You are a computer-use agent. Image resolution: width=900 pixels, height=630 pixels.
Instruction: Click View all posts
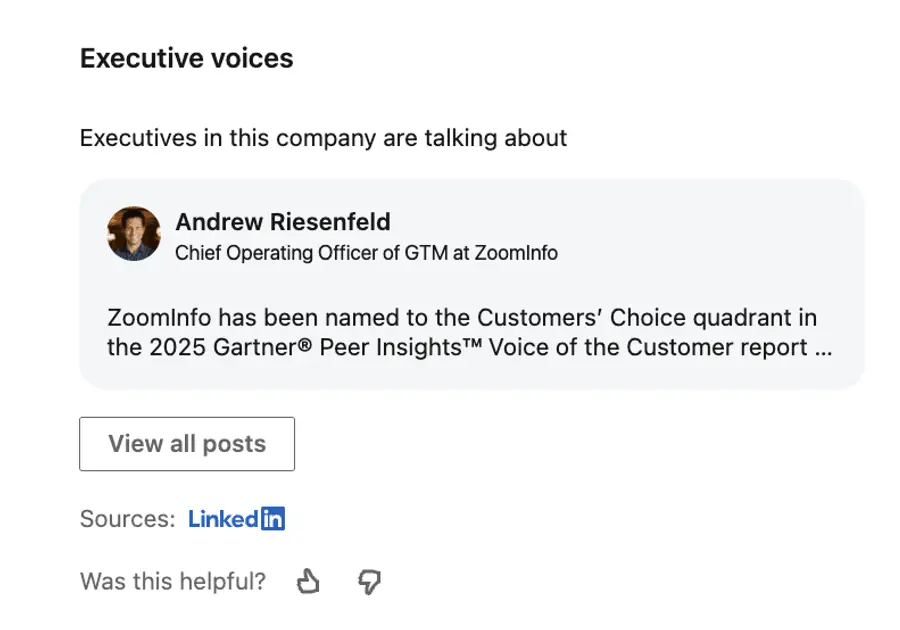(186, 444)
